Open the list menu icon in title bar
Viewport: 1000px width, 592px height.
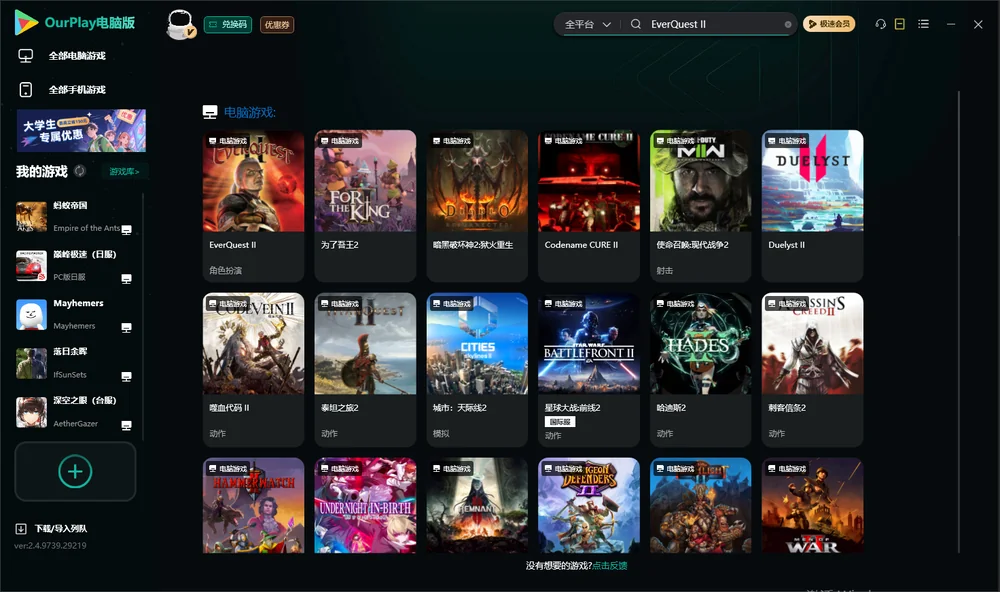(x=923, y=24)
